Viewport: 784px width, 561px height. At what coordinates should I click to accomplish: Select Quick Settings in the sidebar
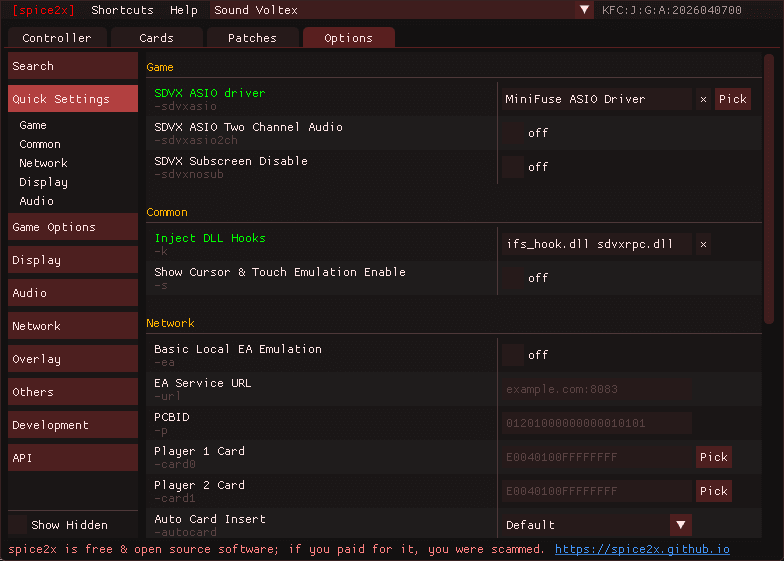point(73,99)
